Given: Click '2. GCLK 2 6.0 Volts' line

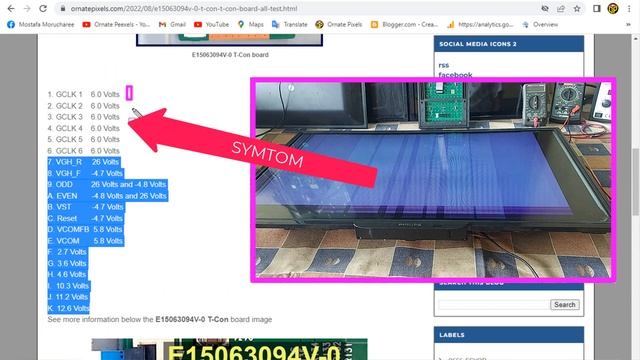Looking at the screenshot, I should click(x=83, y=106).
